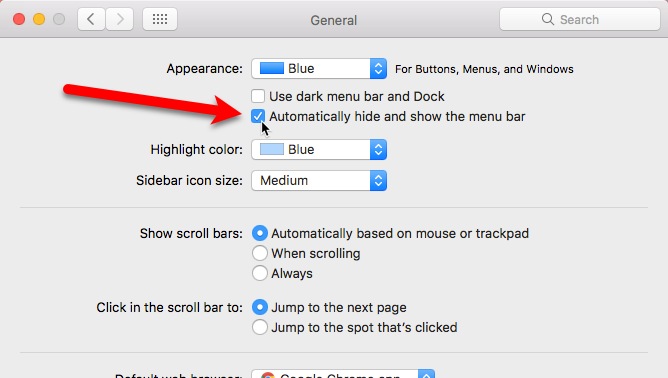Click the blue Appearance color swatch
The height and width of the screenshot is (378, 668).
[x=271, y=68]
